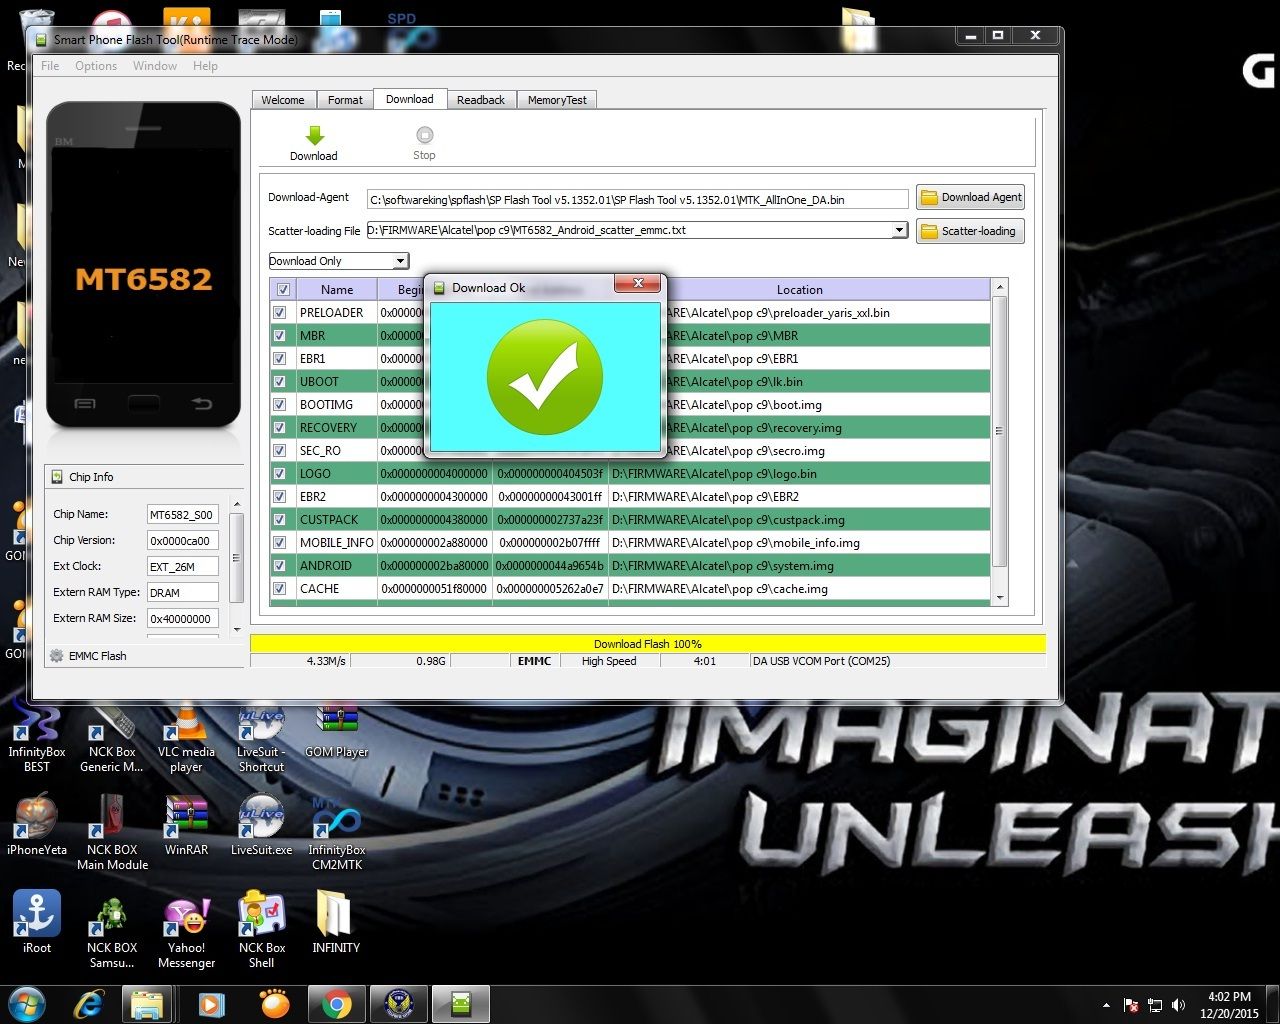The width and height of the screenshot is (1280, 1024).
Task: Toggle the RECOVERY partition checkbox
Action: 280,428
